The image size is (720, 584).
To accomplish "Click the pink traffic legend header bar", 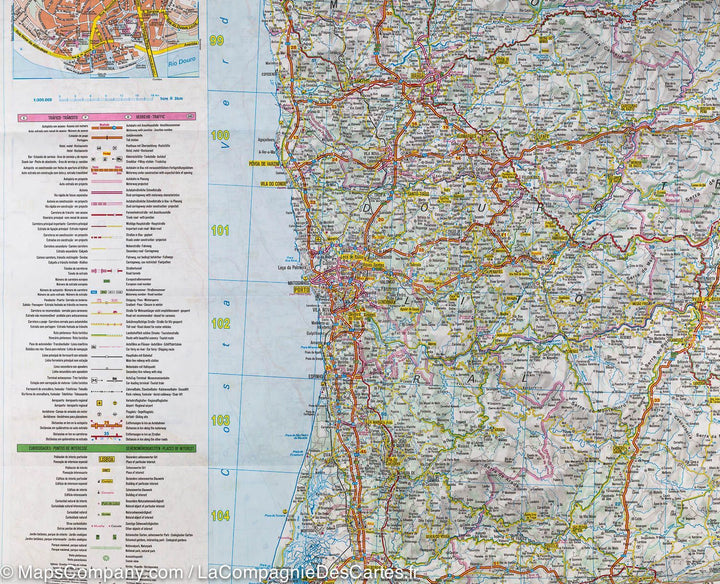I will pos(107,118).
